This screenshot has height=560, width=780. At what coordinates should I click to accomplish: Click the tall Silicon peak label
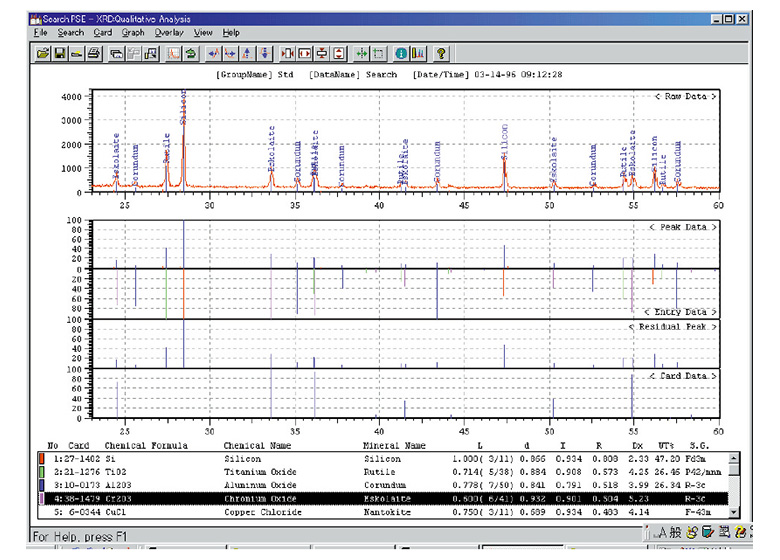(x=184, y=107)
